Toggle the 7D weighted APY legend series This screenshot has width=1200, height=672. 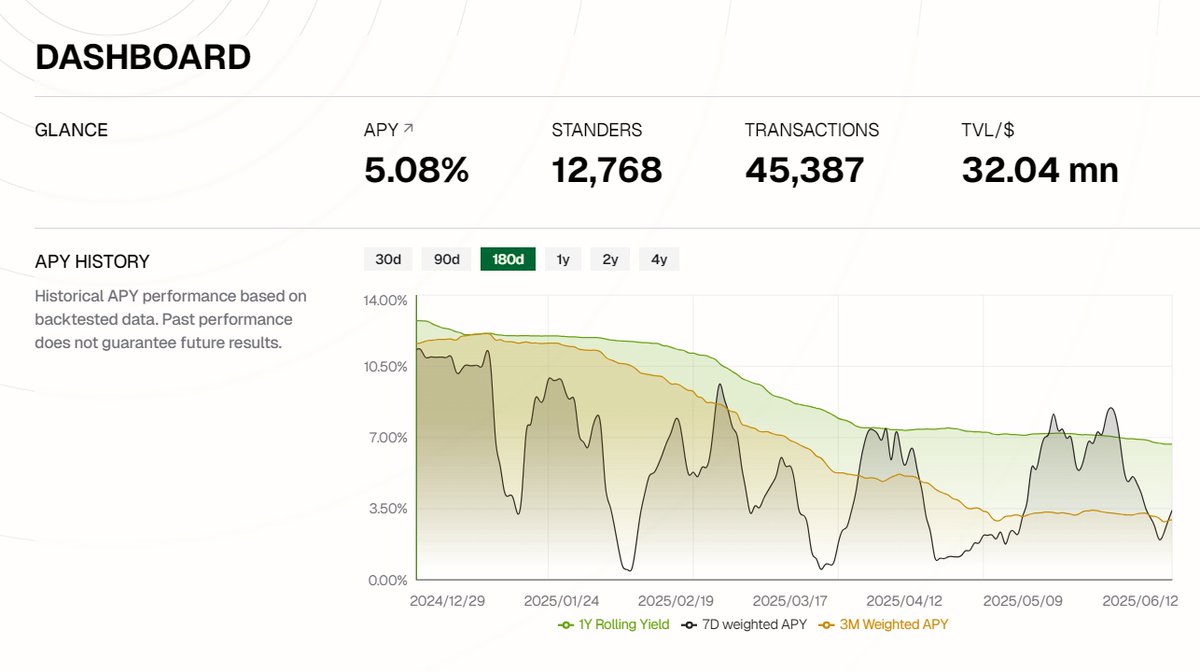coord(745,624)
